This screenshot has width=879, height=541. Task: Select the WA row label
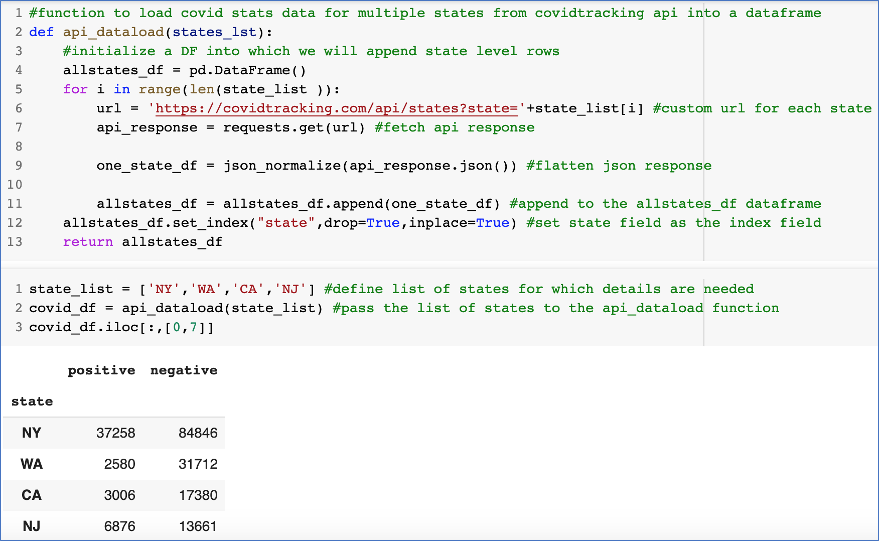[x=31, y=464]
